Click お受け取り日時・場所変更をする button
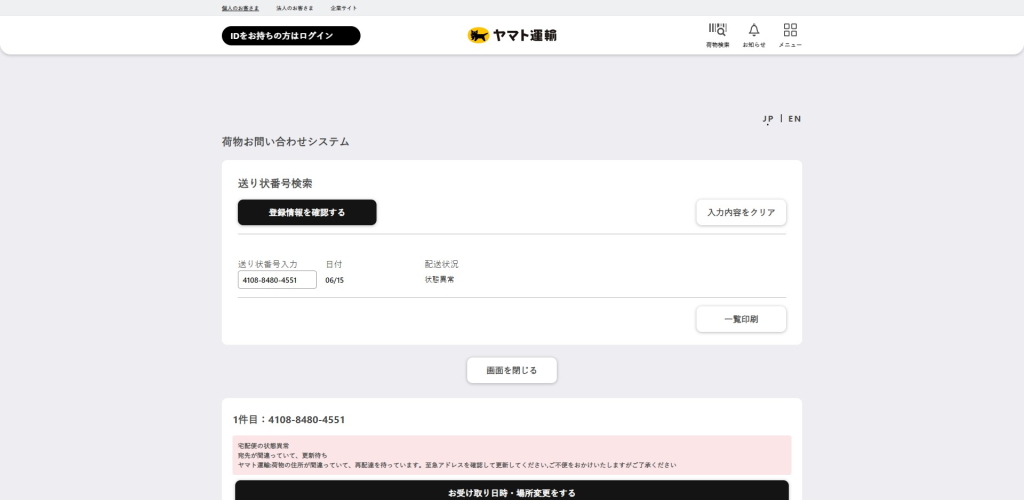 [x=512, y=492]
